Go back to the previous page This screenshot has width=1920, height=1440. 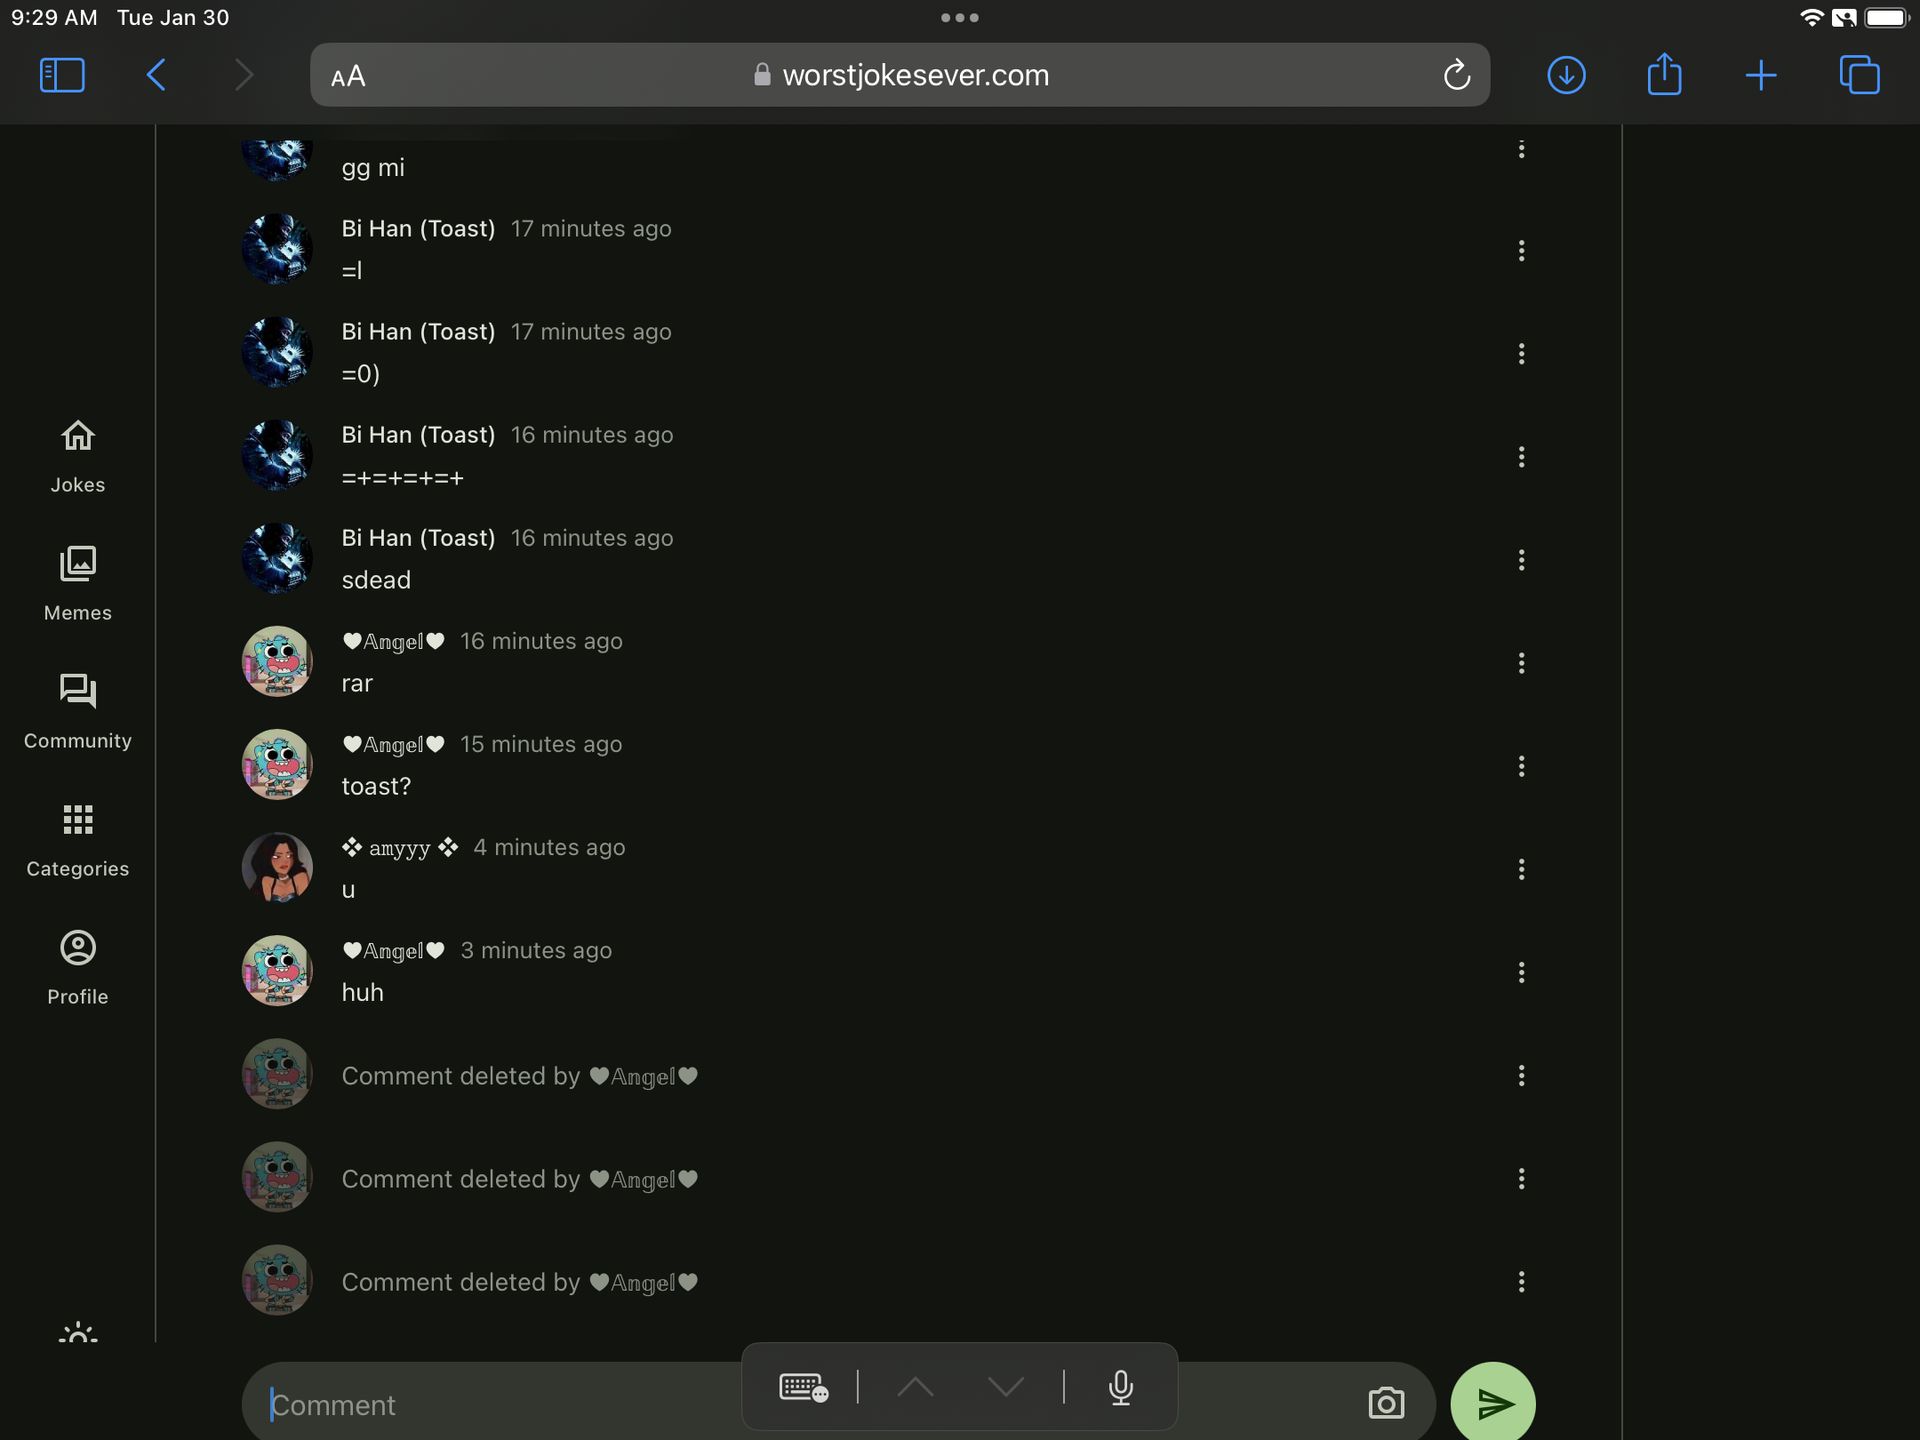tap(156, 75)
